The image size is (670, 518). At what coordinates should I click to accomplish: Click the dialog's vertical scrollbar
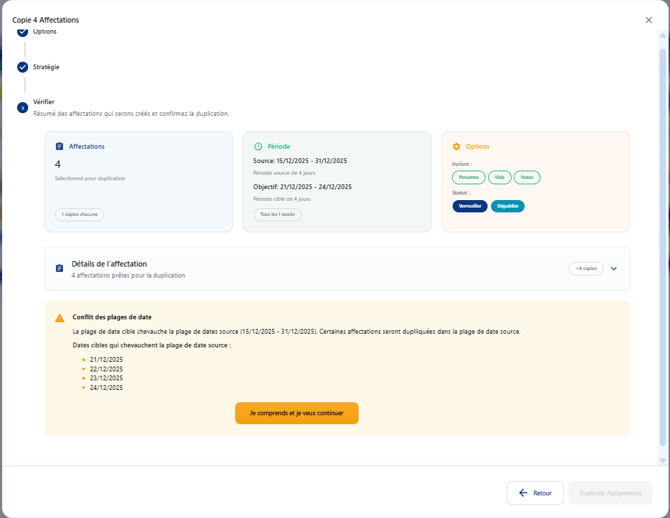click(x=662, y=240)
